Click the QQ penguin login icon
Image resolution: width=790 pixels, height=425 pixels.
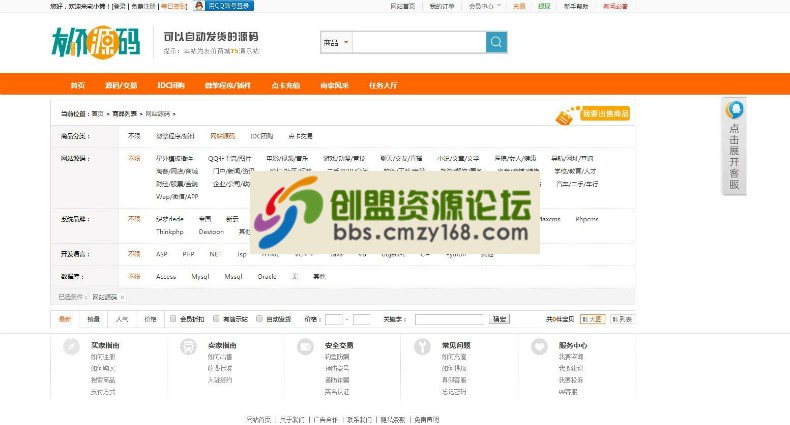click(199, 6)
